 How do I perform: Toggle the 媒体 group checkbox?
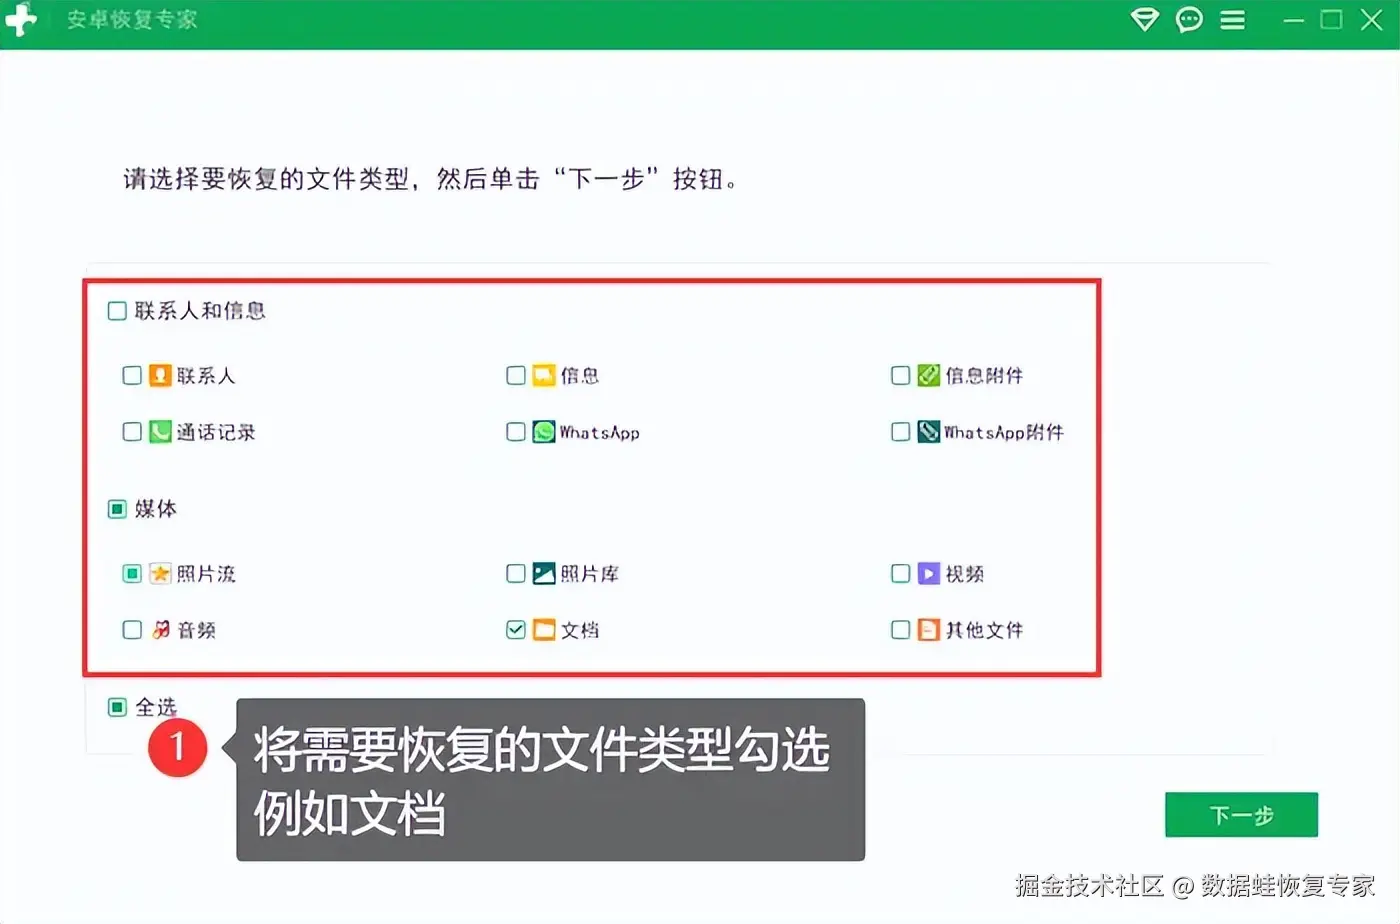point(117,509)
